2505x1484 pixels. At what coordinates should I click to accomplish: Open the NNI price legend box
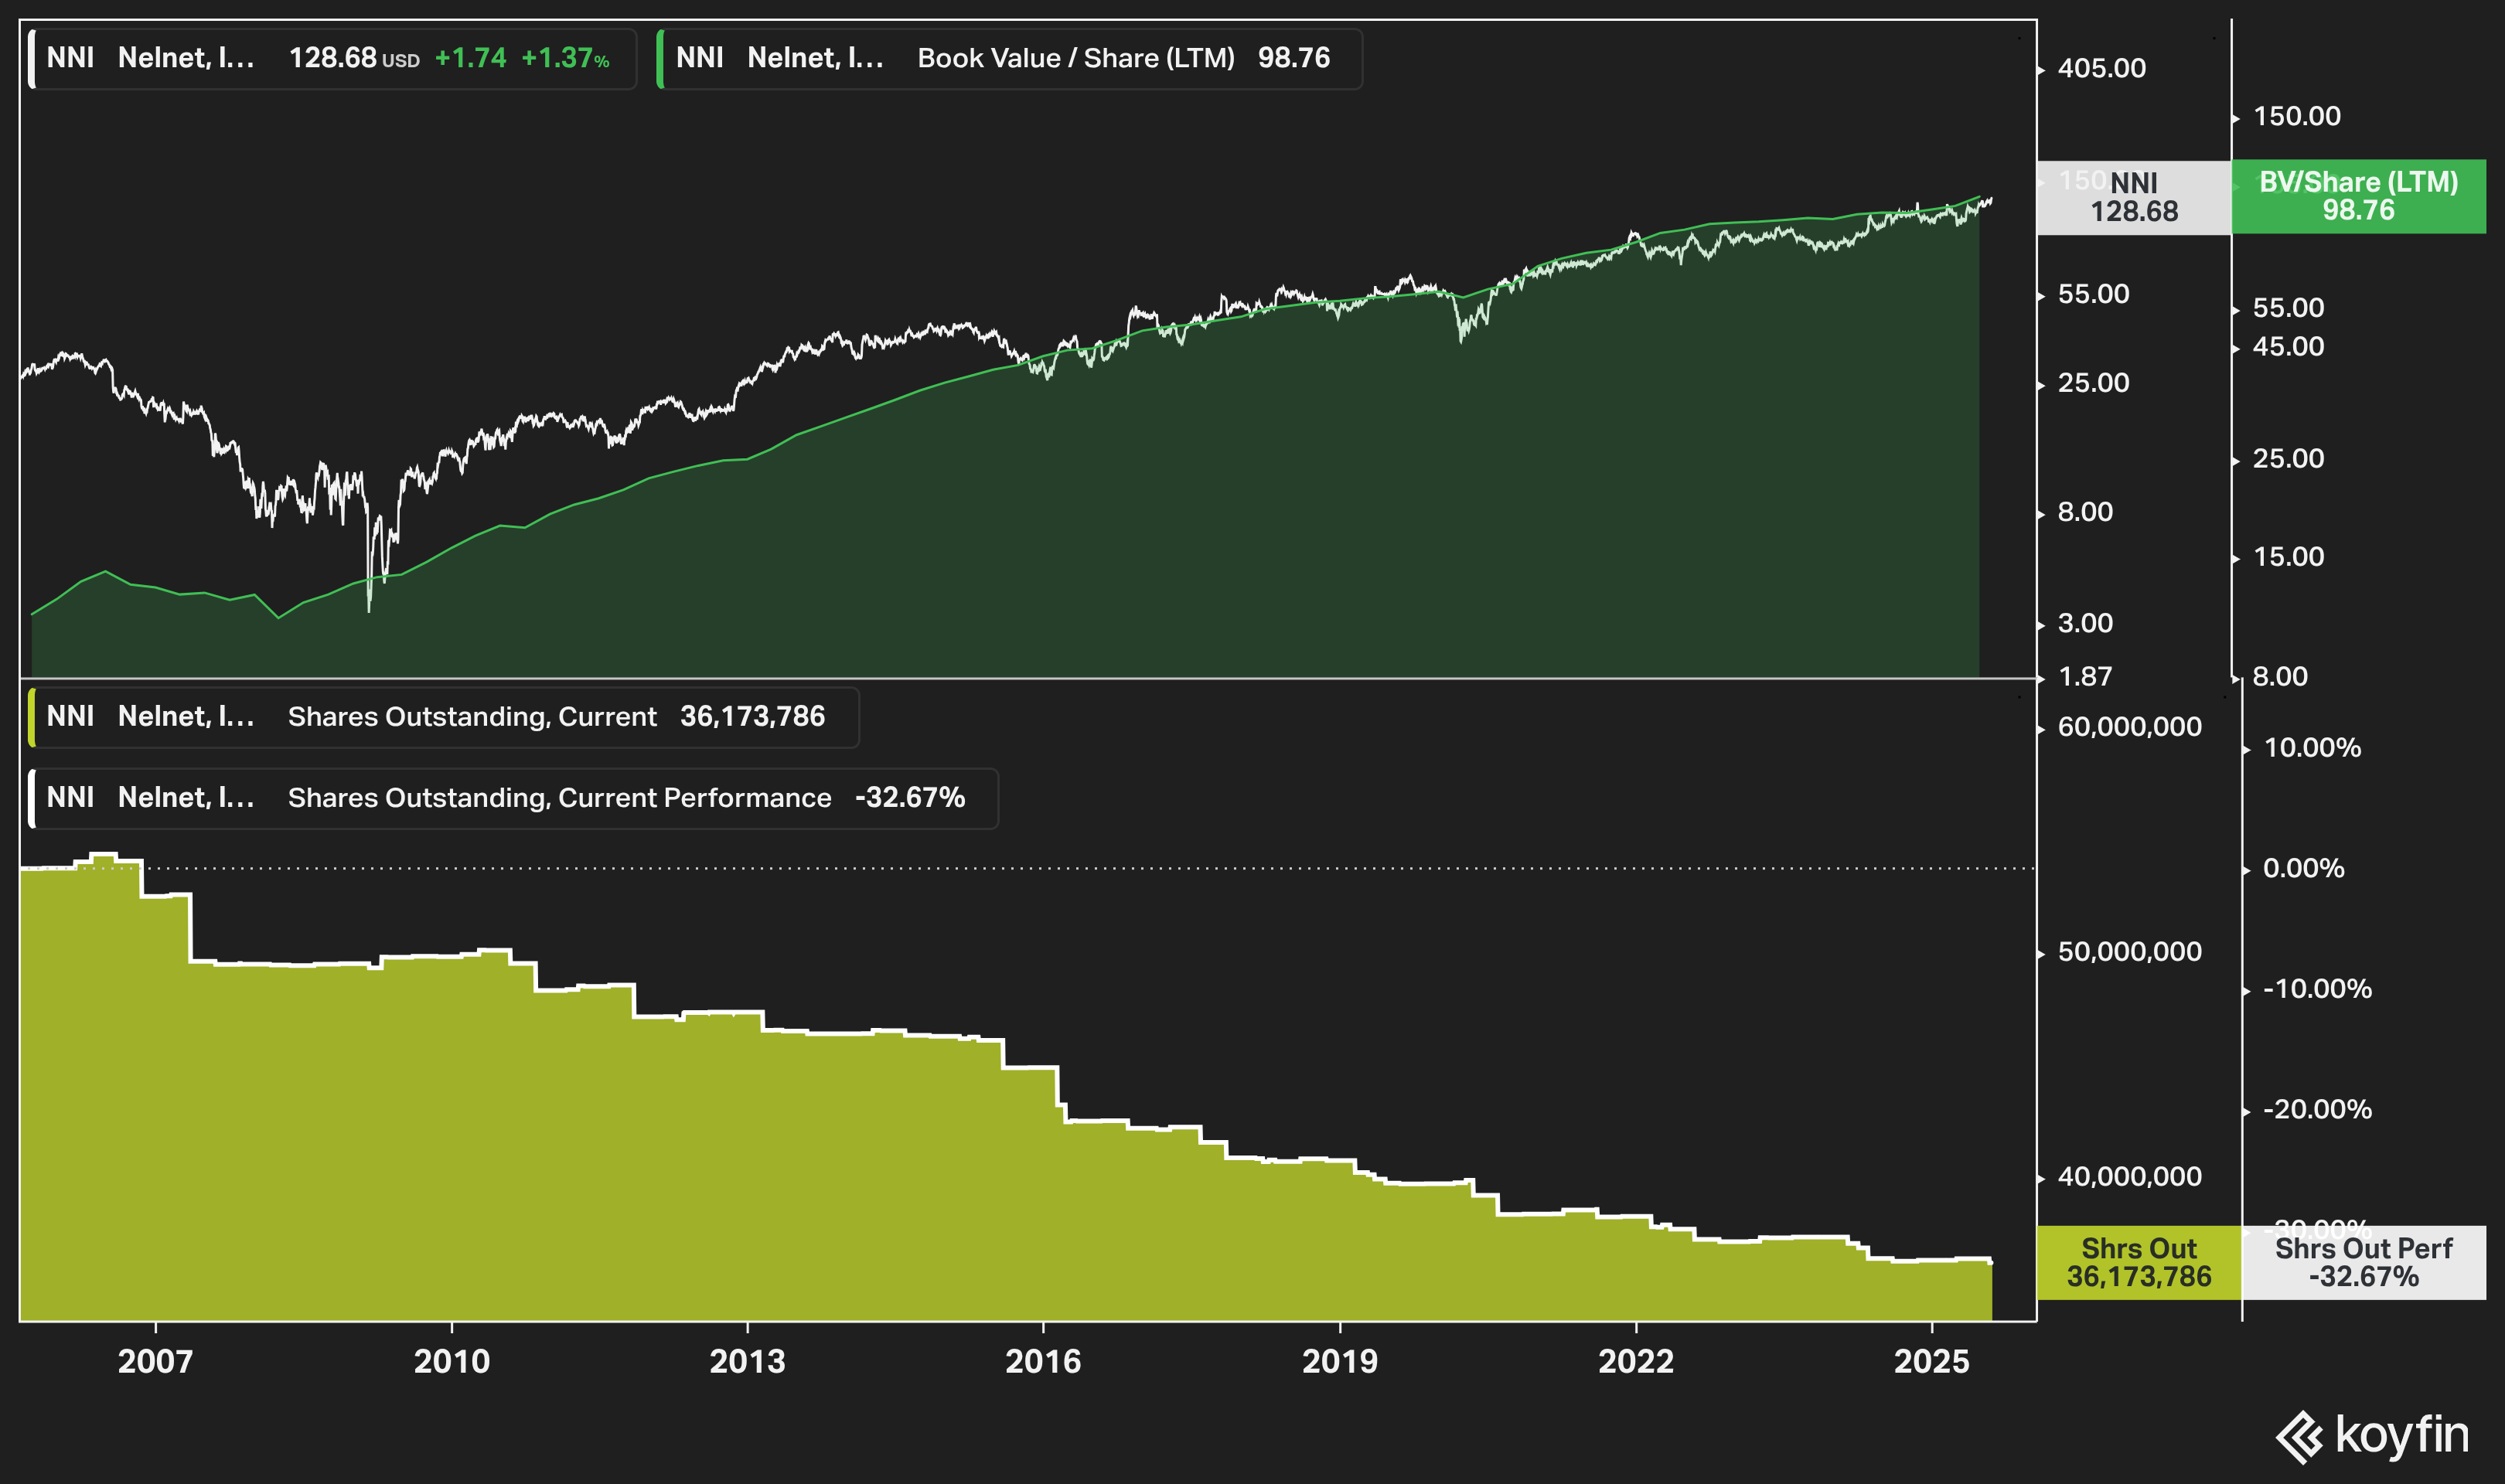pos(332,59)
